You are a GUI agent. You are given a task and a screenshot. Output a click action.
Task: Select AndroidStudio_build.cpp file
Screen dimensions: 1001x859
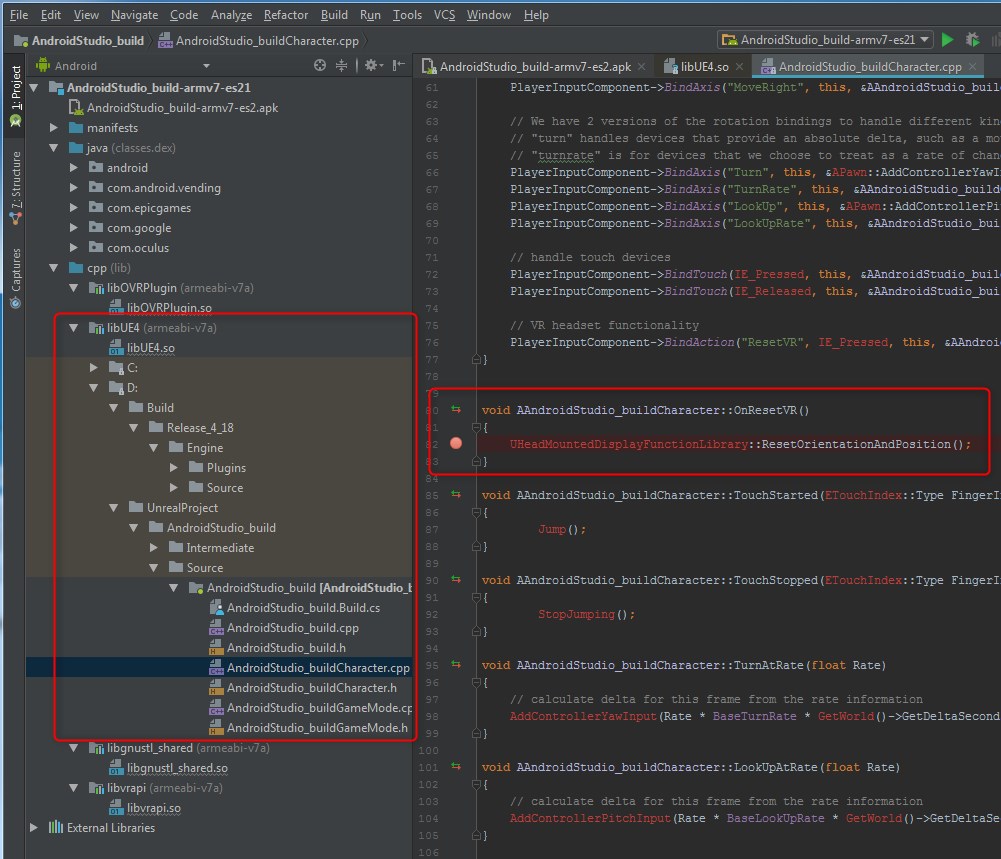[x=292, y=627]
